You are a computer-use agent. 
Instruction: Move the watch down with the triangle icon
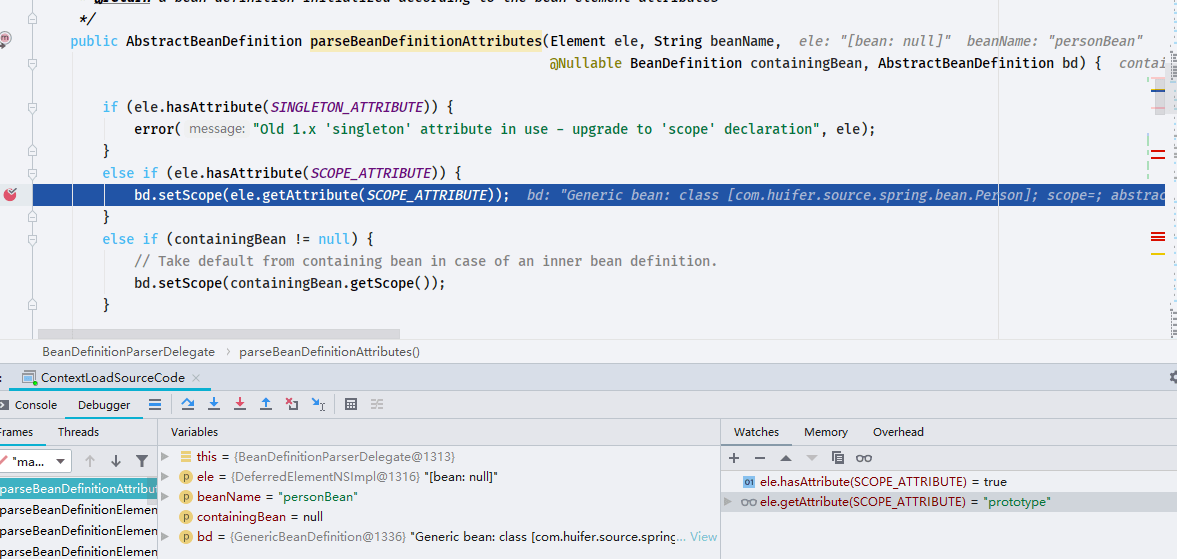[811, 458]
